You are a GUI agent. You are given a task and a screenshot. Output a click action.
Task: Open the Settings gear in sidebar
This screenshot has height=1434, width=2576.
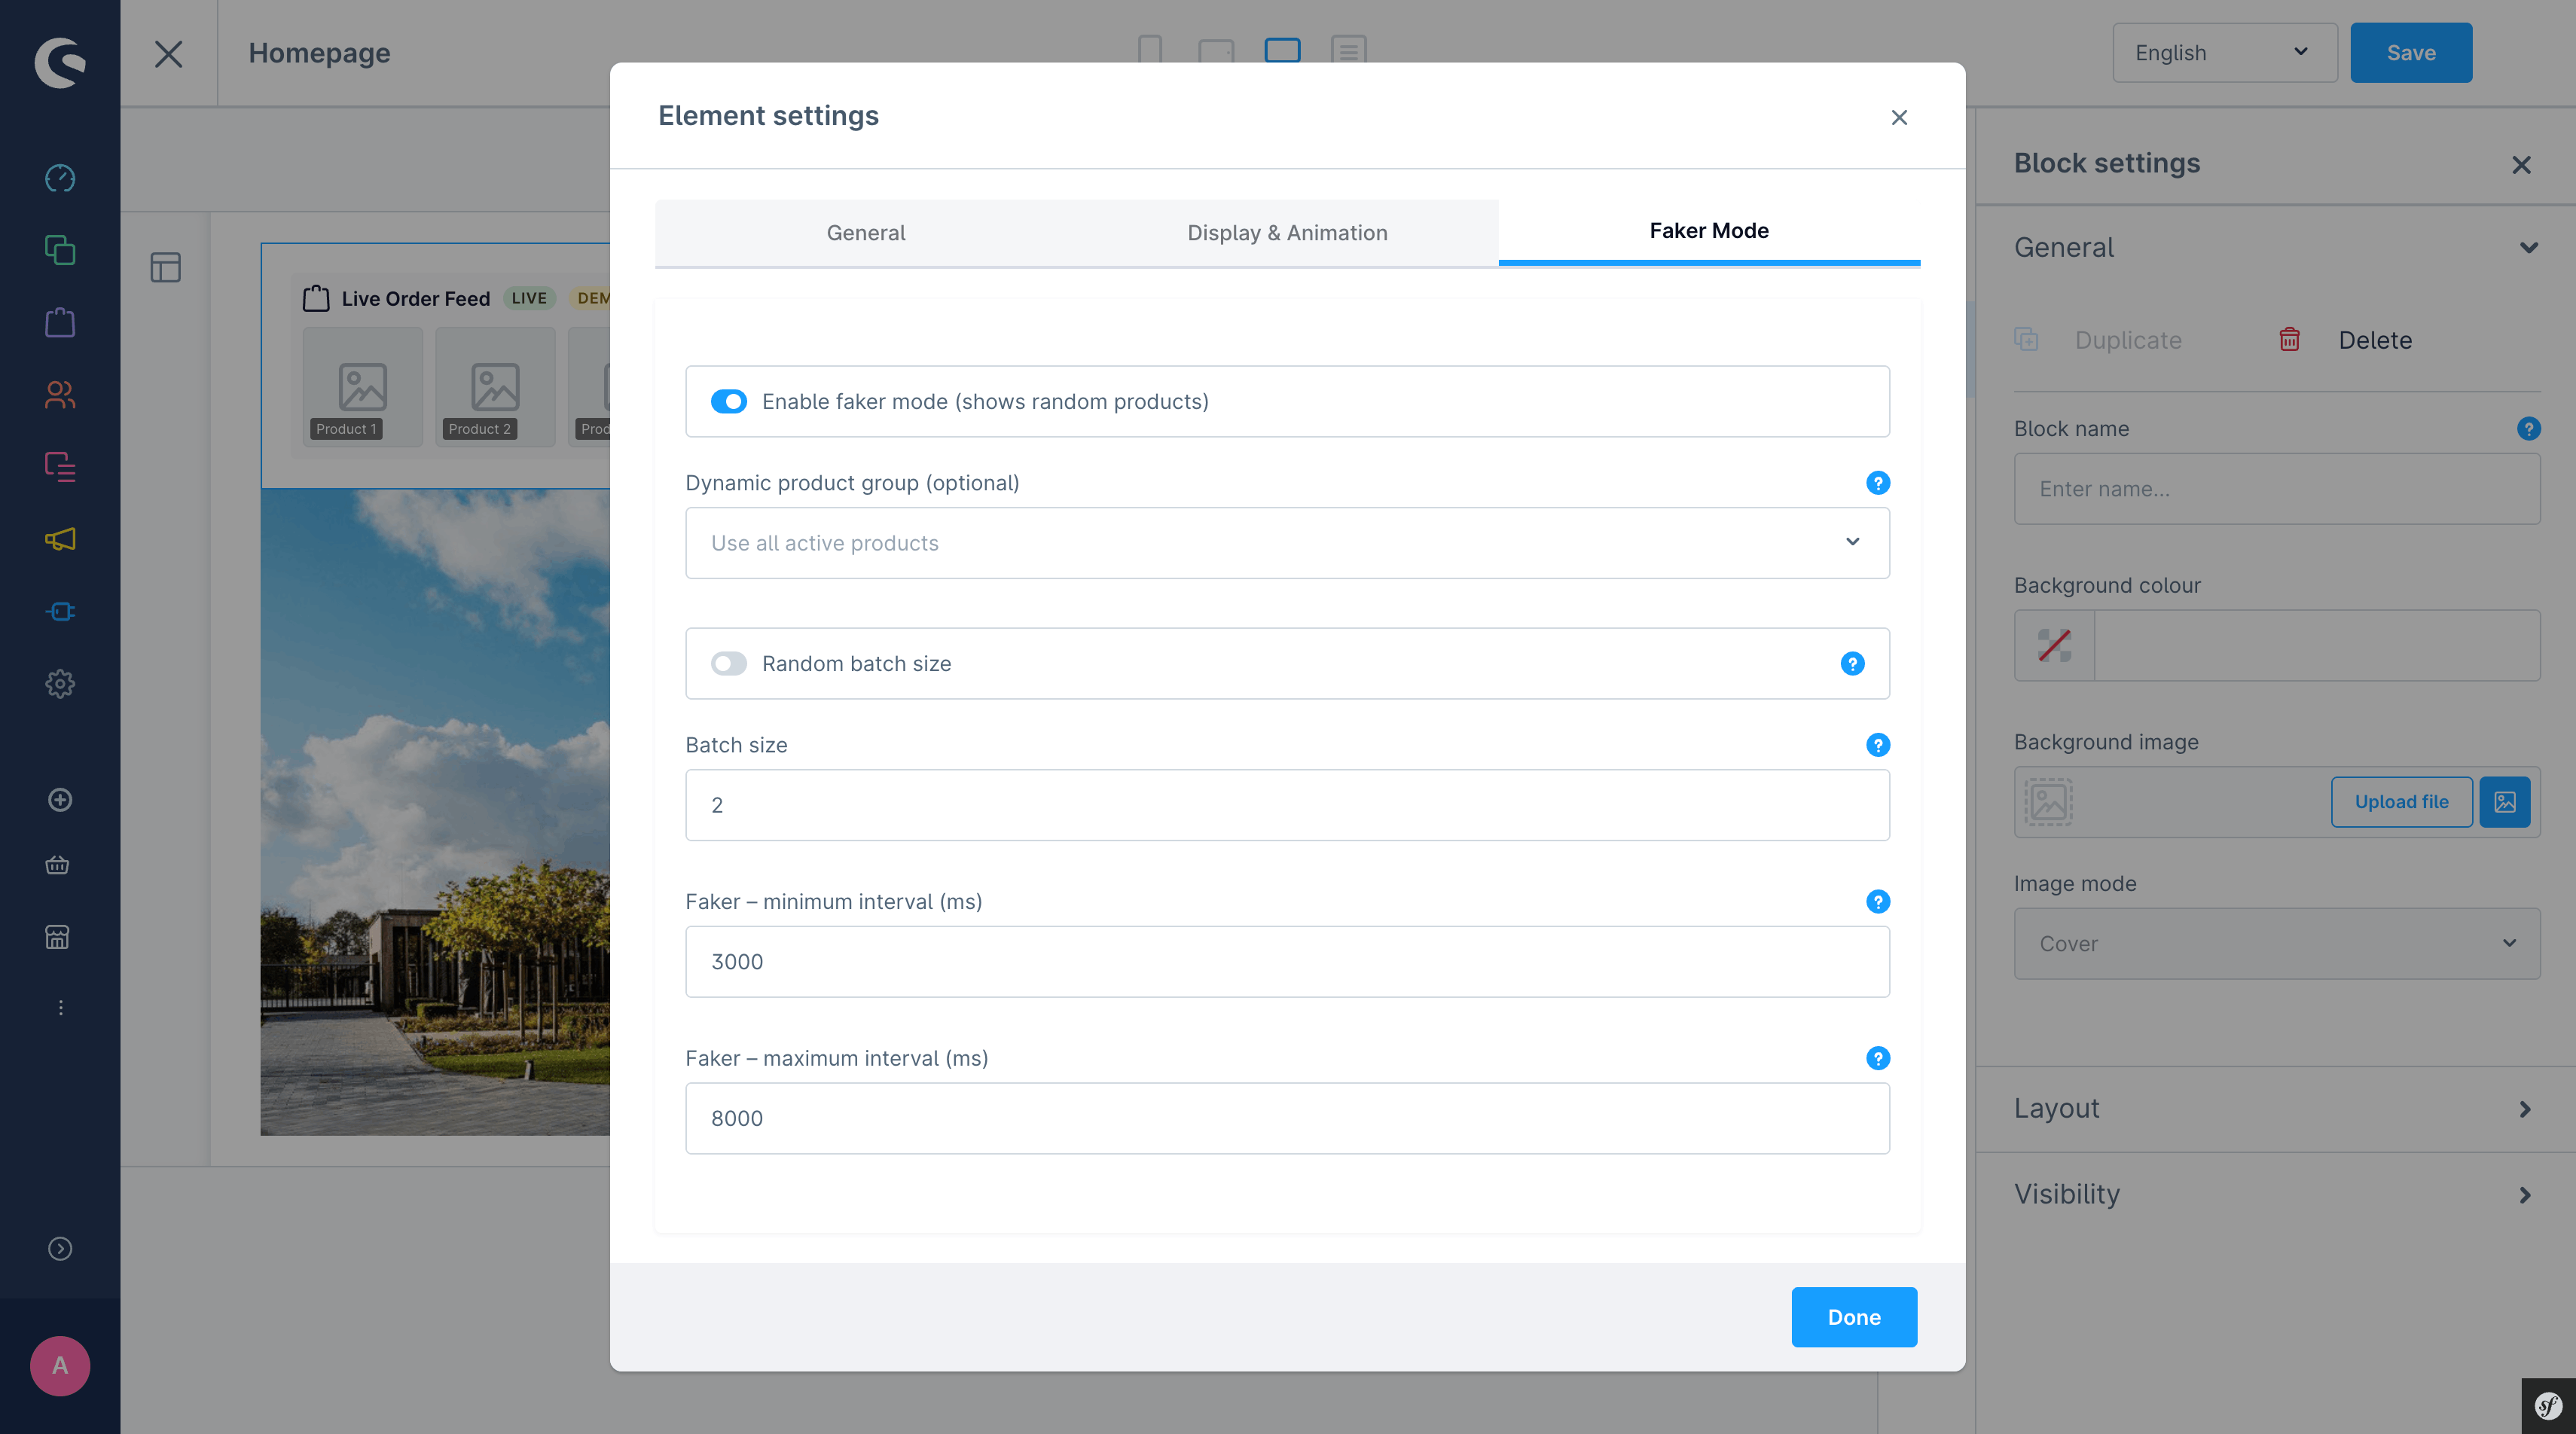tap(60, 684)
